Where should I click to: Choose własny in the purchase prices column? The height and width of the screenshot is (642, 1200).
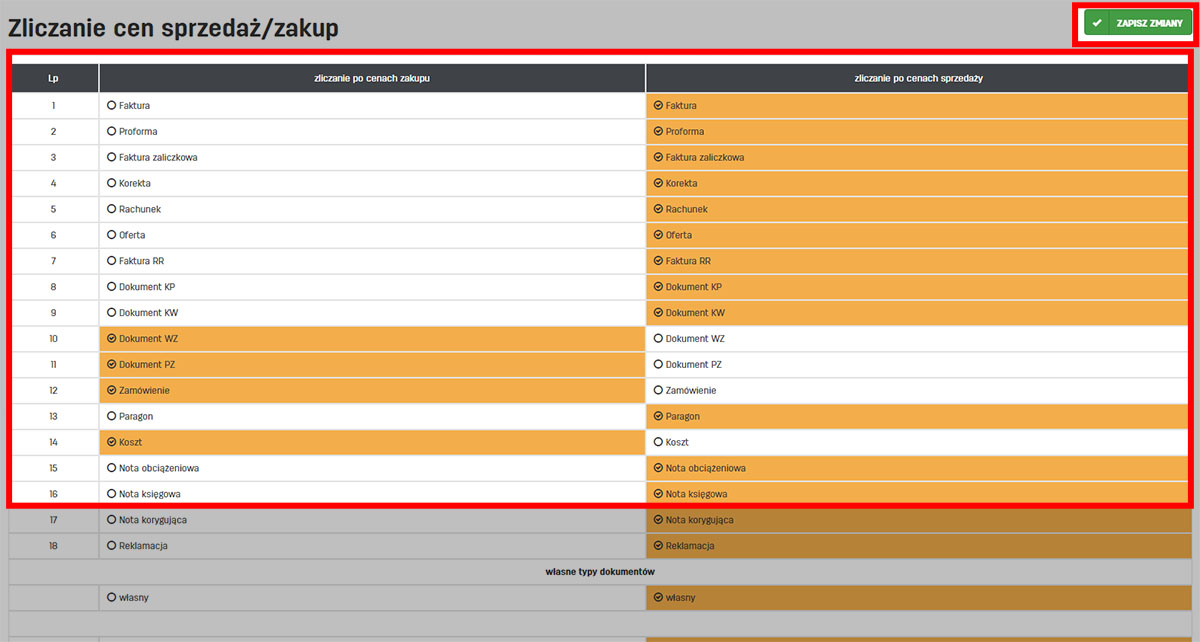[x=112, y=597]
